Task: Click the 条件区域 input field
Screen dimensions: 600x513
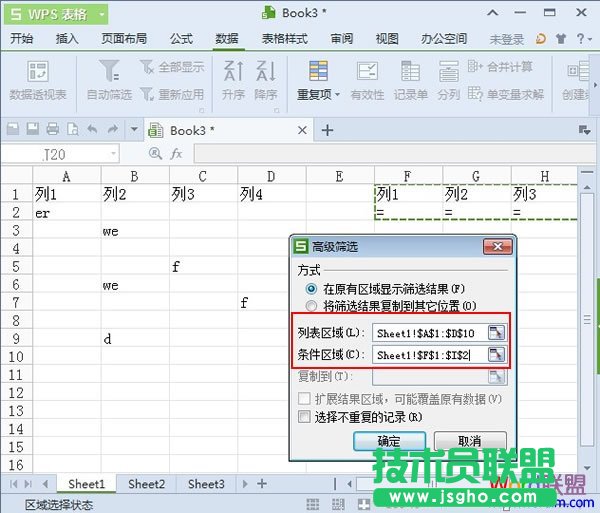Action: coord(430,354)
